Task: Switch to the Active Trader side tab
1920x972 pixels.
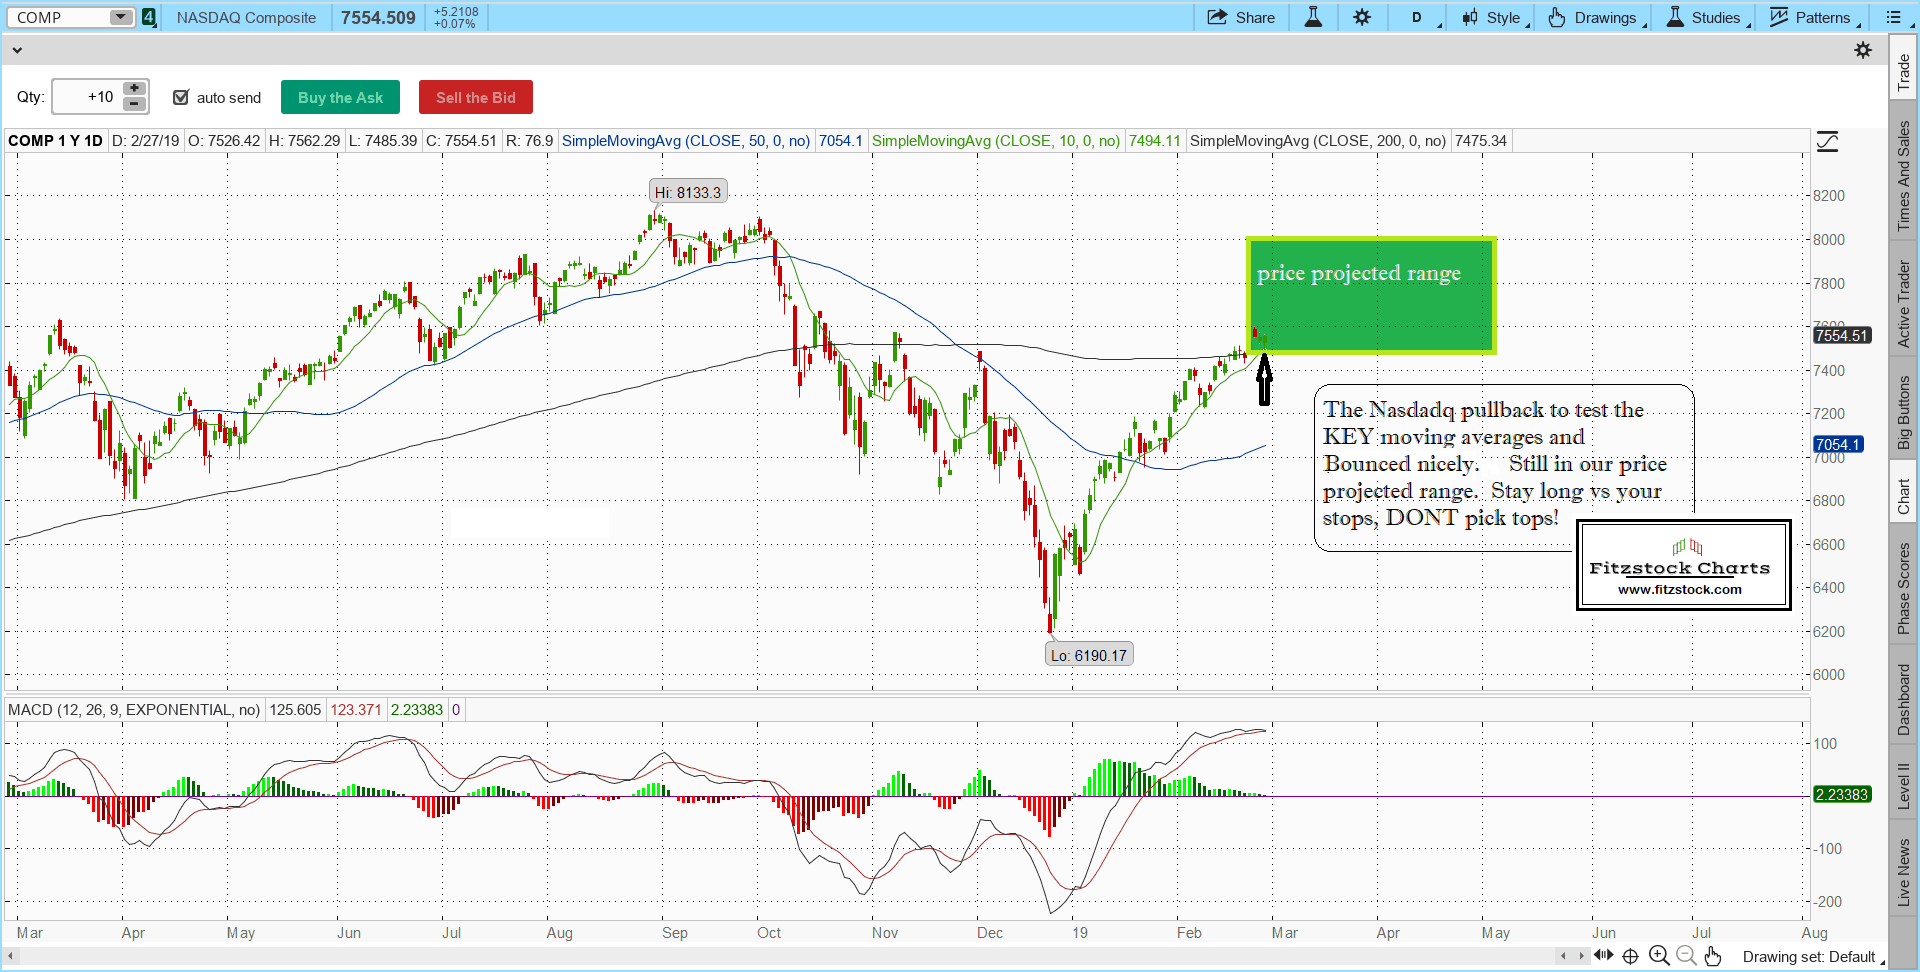Action: coord(1904,304)
